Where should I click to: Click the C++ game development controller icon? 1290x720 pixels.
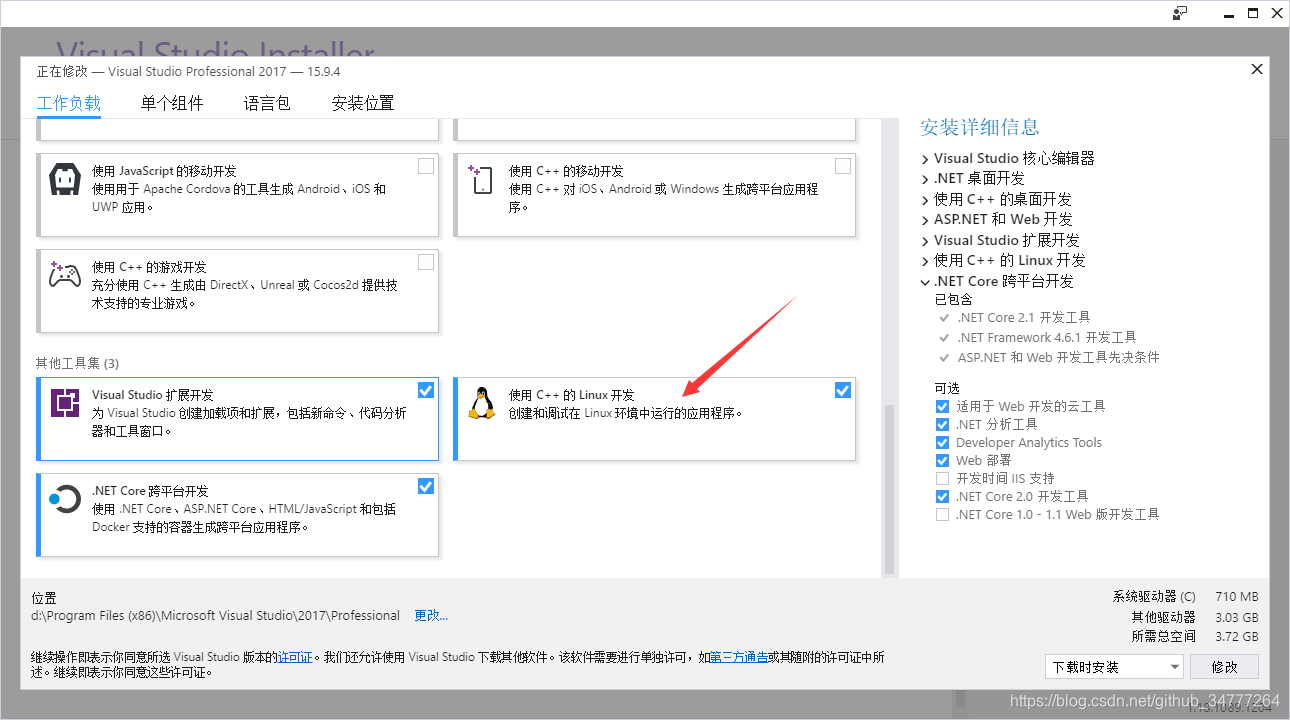[x=65, y=275]
